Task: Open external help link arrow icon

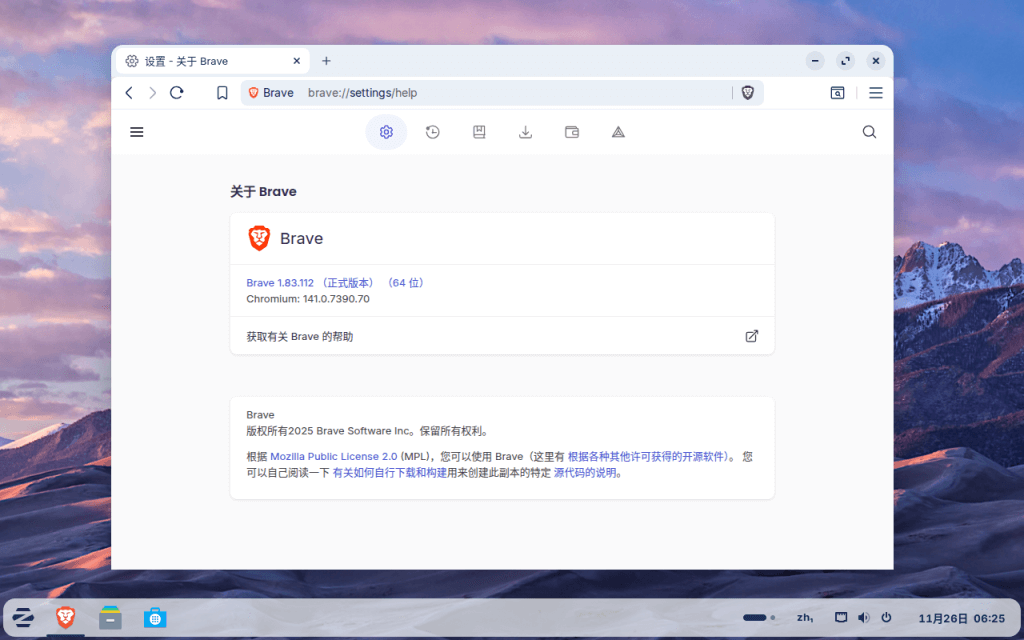Action: pos(752,336)
